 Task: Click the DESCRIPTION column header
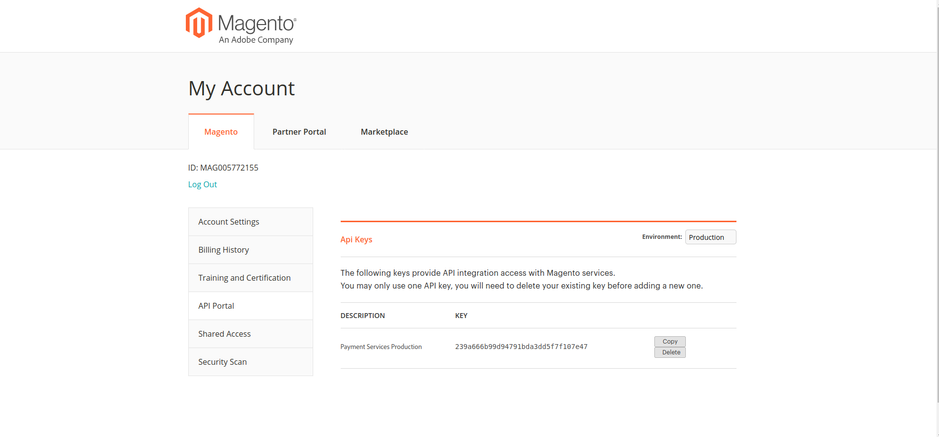tap(362, 315)
